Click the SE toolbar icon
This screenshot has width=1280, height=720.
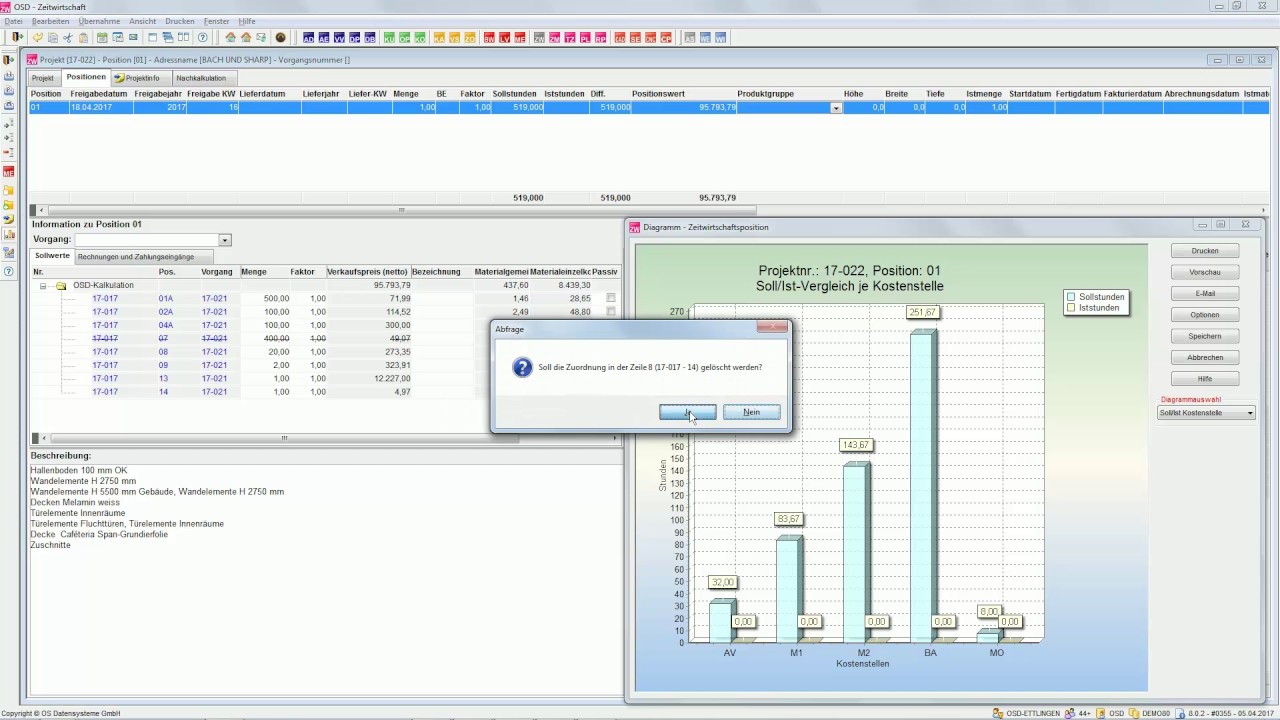click(x=635, y=38)
